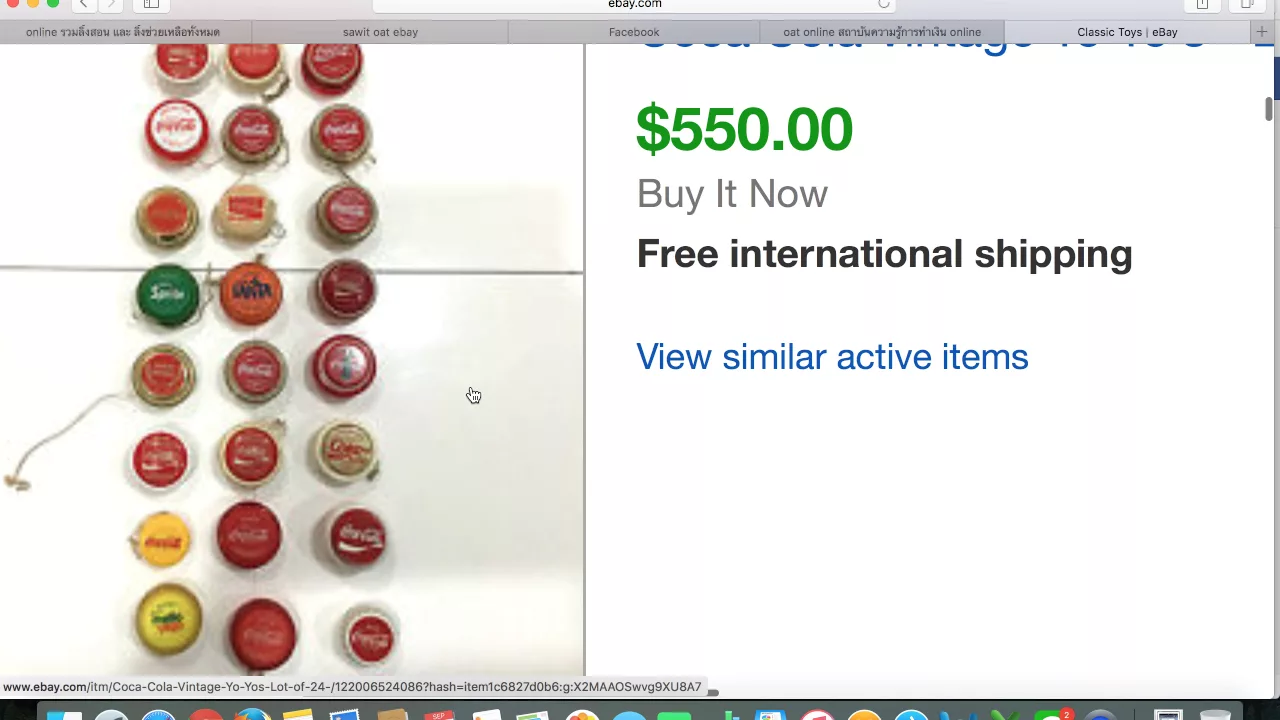This screenshot has width=1280, height=720.
Task: Click Safari's forward navigation arrow
Action: click(x=111, y=5)
